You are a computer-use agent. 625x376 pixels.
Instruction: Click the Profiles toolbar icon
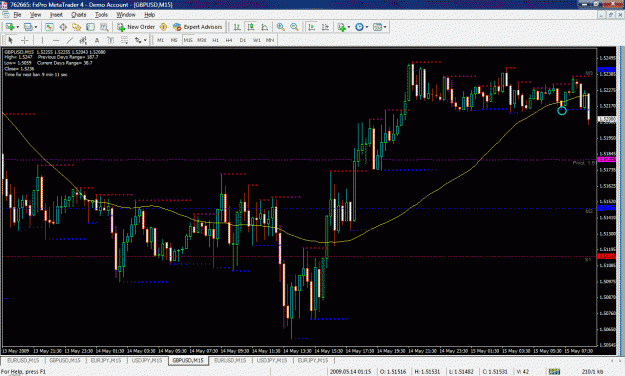click(x=28, y=27)
